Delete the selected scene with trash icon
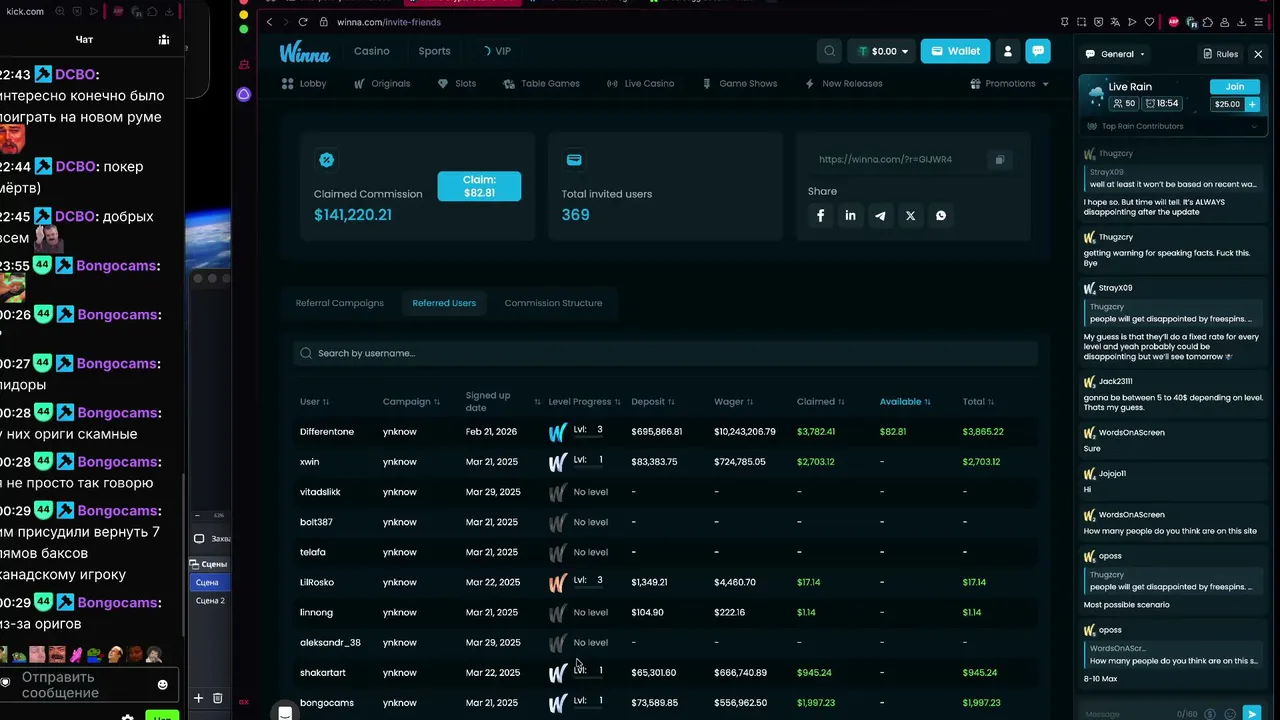 click(x=217, y=698)
